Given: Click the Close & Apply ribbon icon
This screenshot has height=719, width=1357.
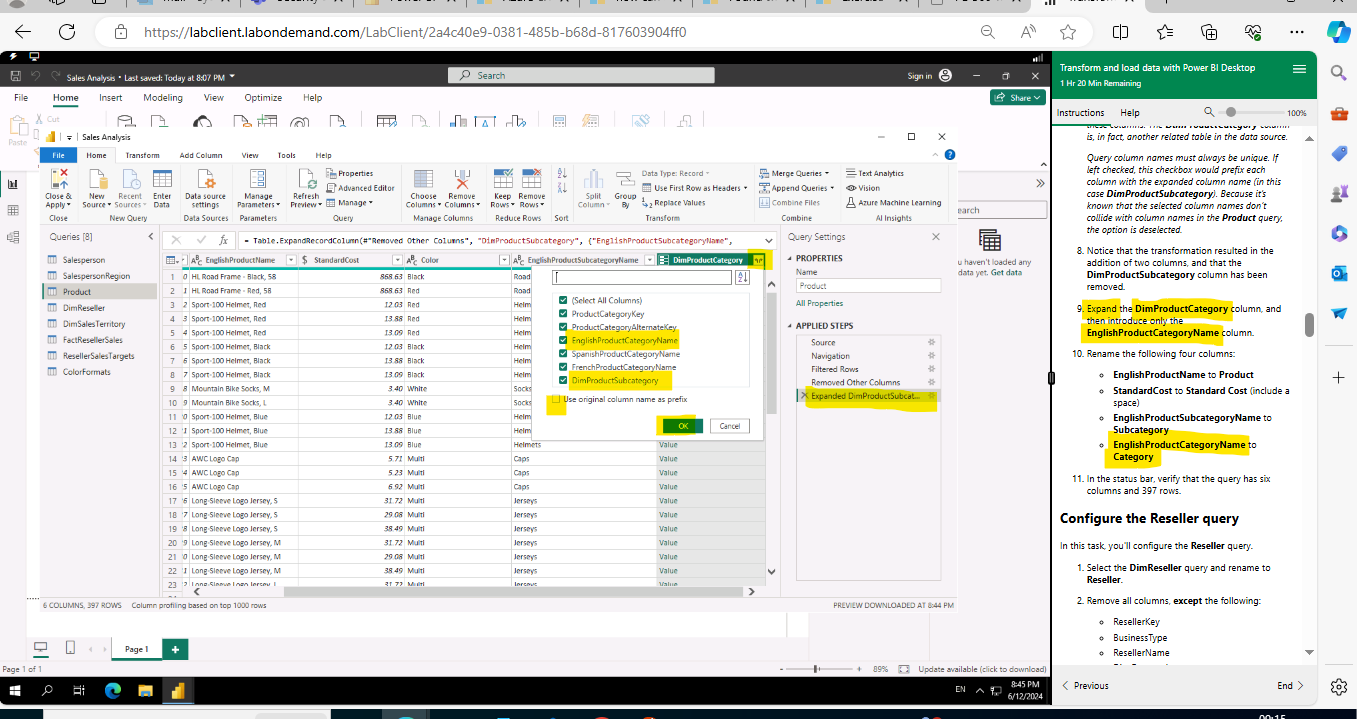Looking at the screenshot, I should tap(59, 178).
